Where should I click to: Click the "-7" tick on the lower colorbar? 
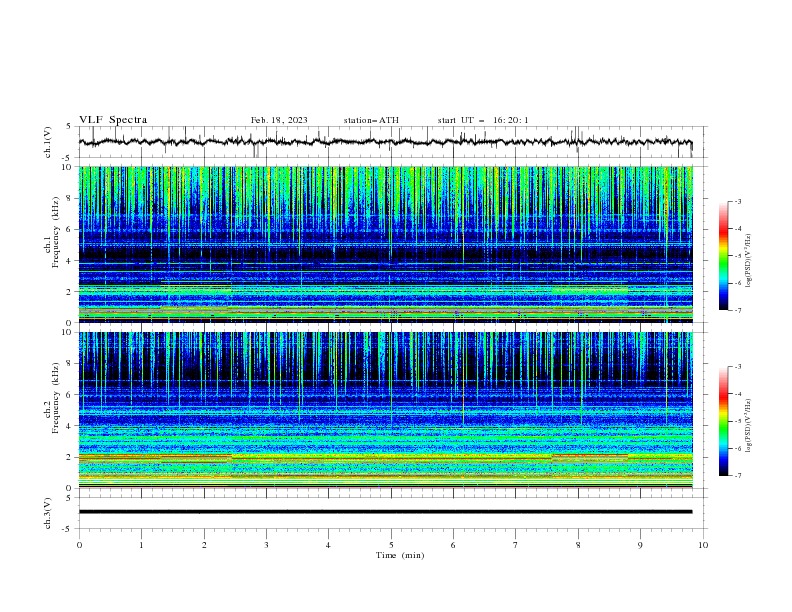(737, 476)
